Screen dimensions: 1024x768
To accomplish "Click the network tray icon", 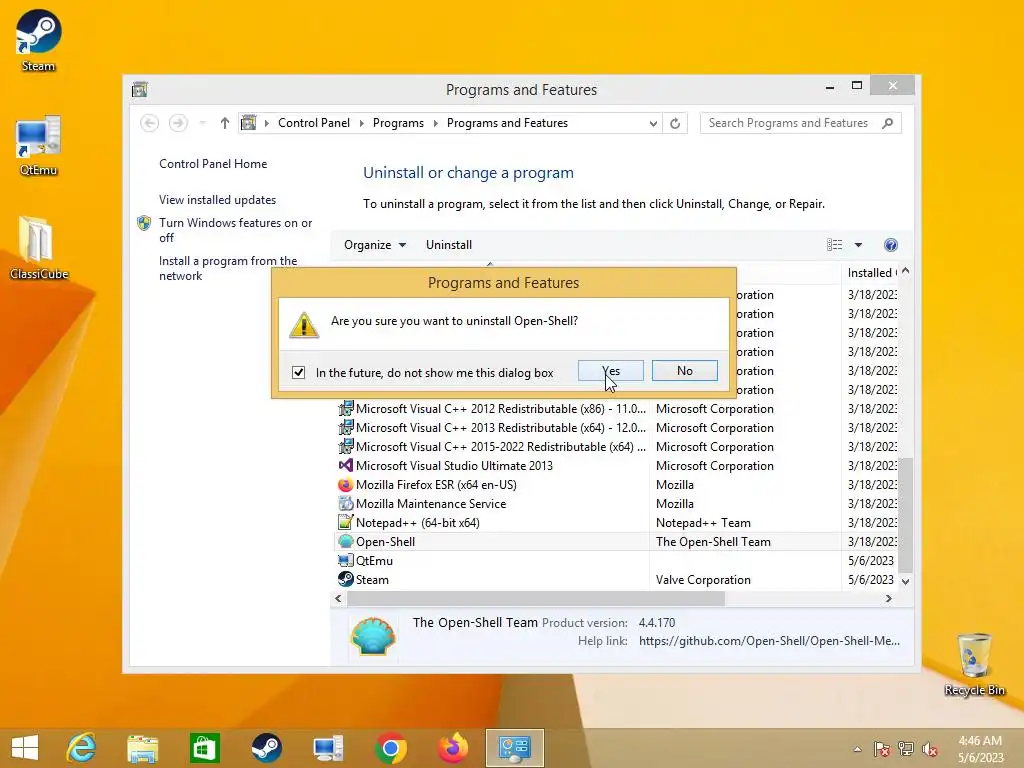I will pyautogui.click(x=906, y=748).
